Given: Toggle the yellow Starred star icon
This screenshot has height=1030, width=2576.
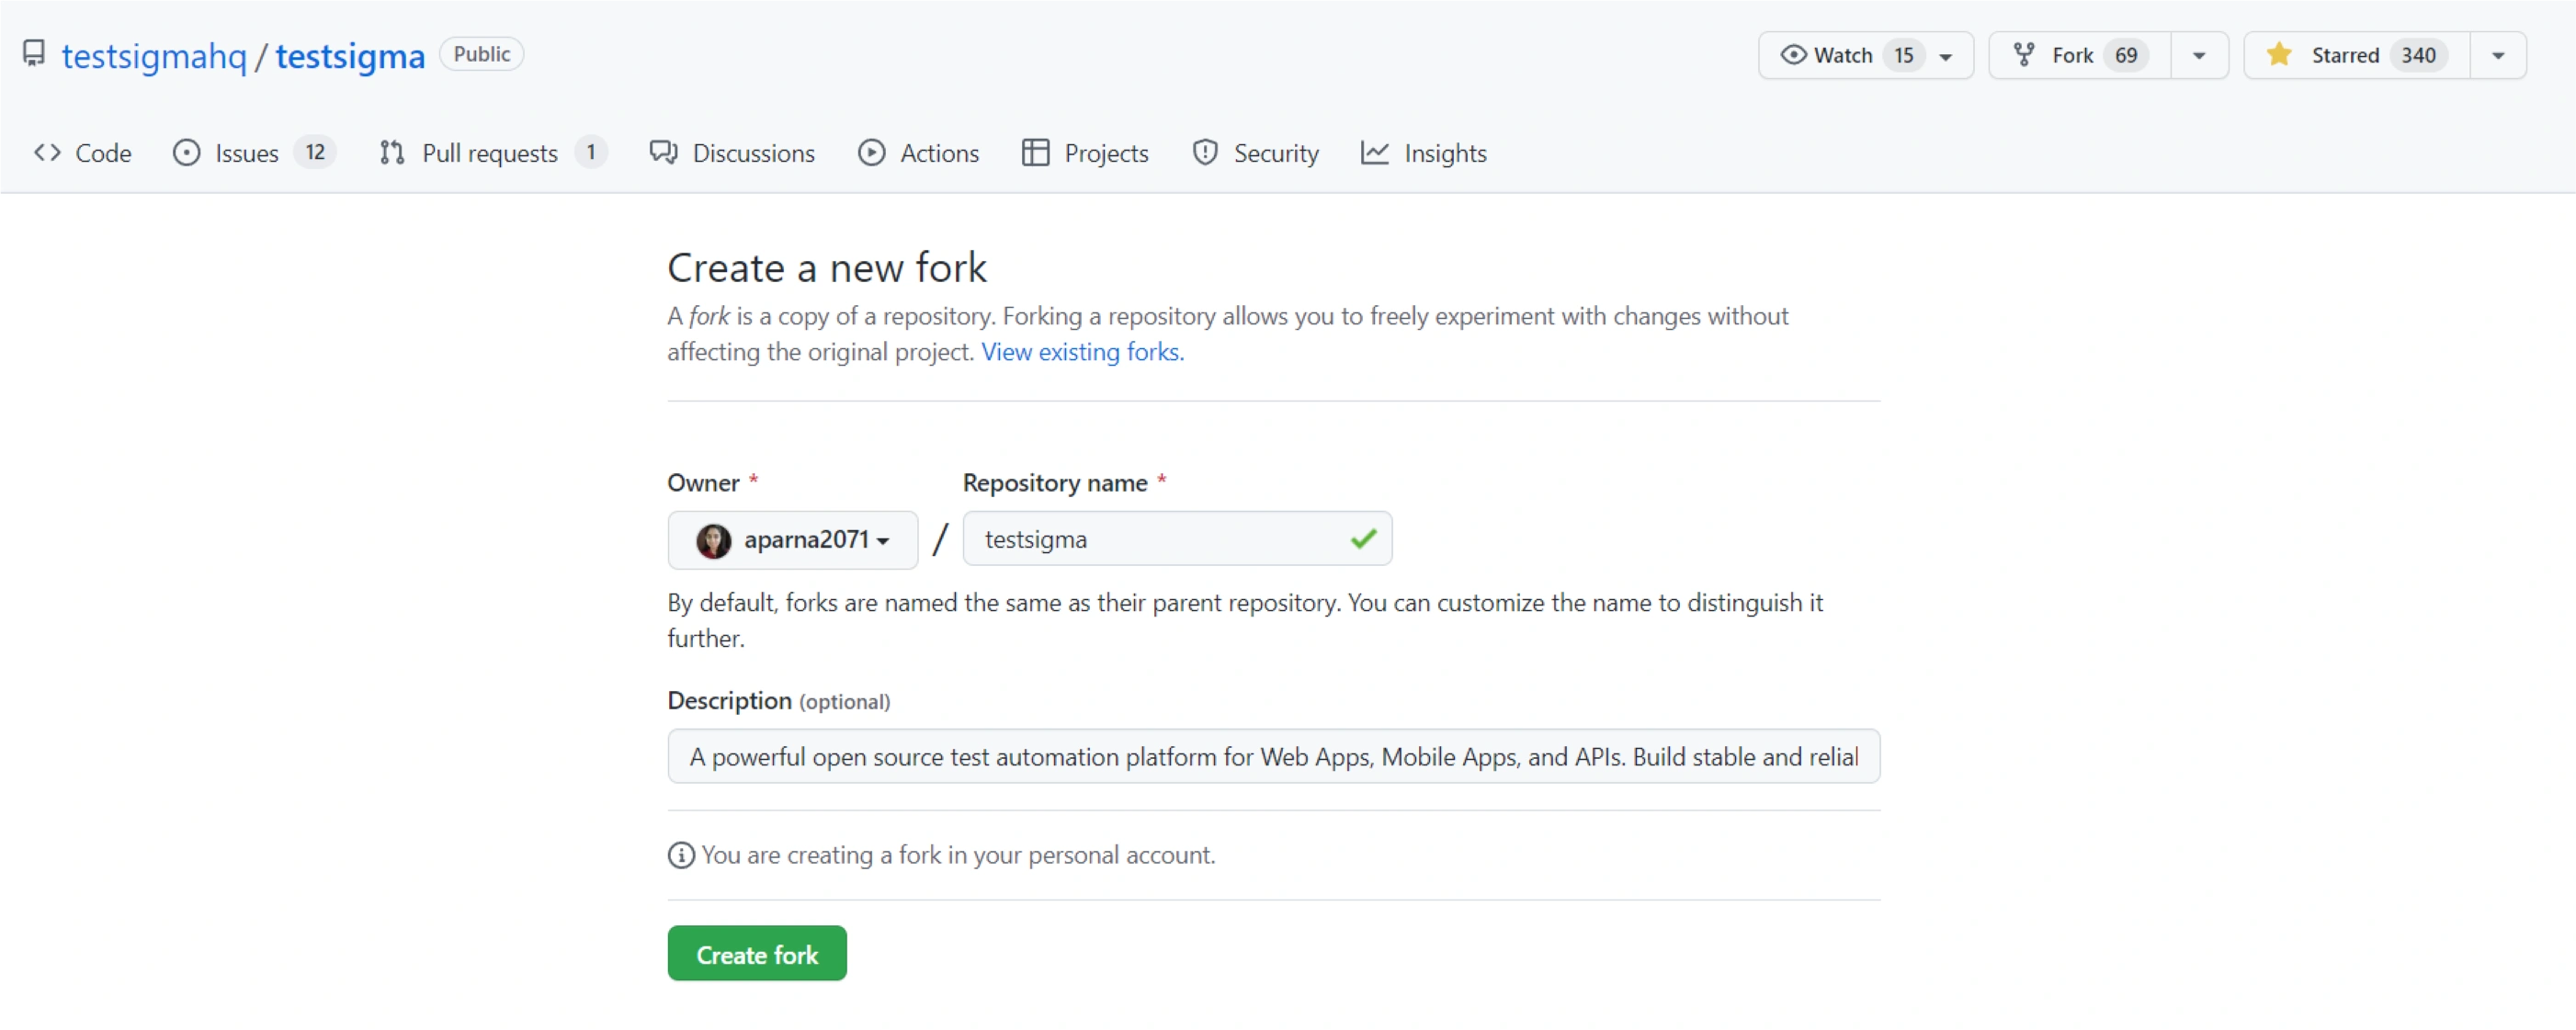Looking at the screenshot, I should (2279, 55).
